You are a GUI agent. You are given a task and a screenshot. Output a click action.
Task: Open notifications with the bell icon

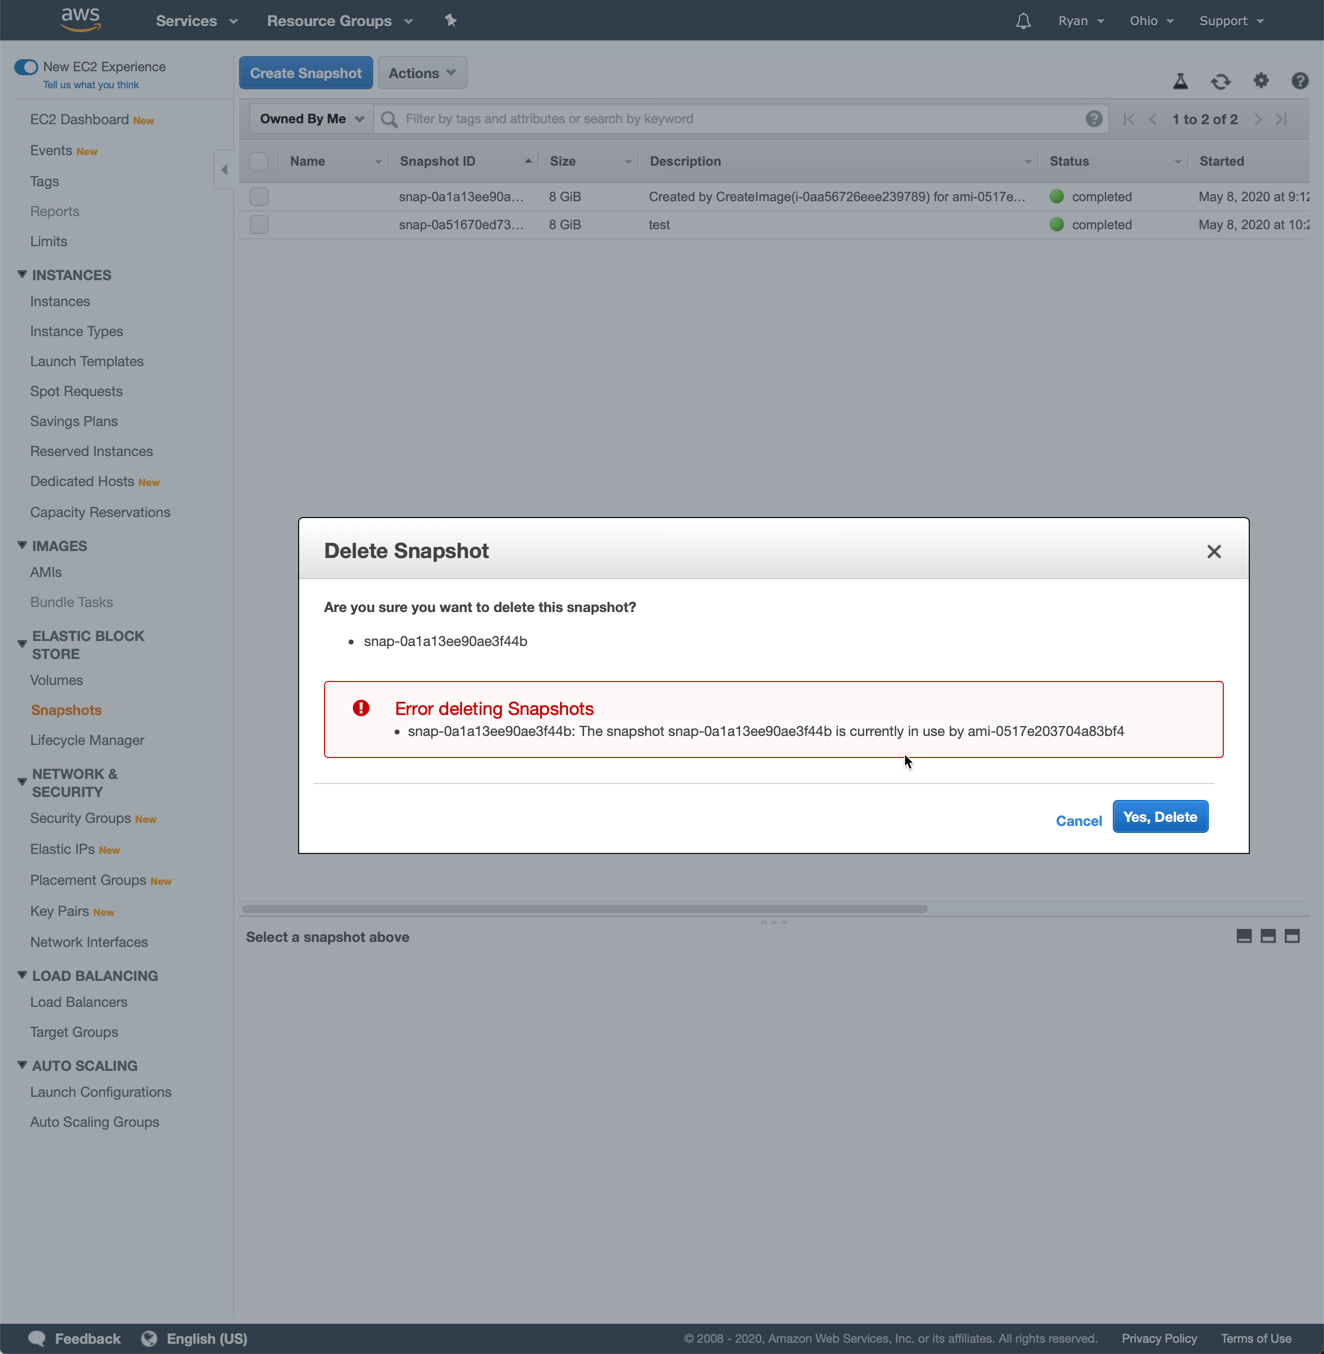[x=1022, y=20]
